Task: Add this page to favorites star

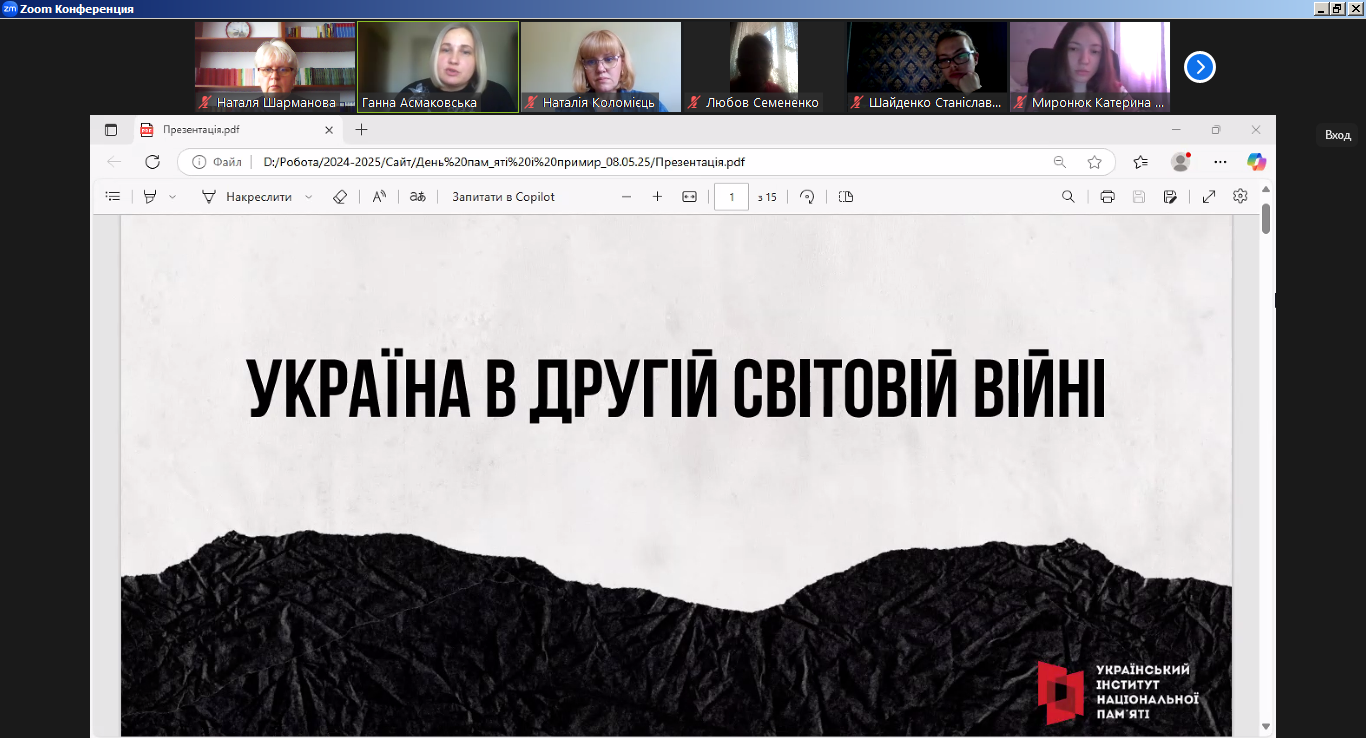Action: [1094, 162]
